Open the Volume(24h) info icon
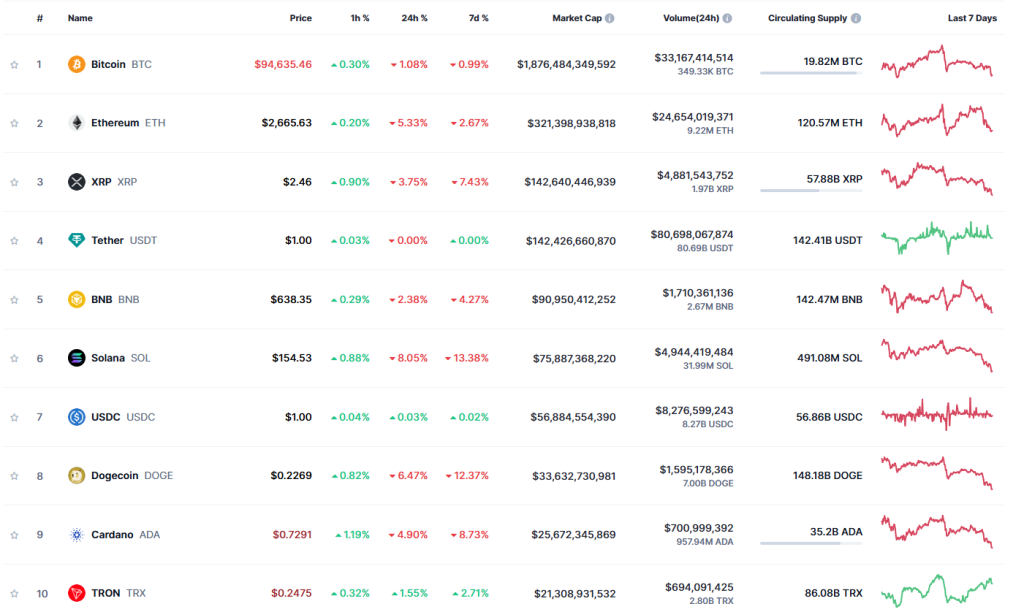 (x=727, y=18)
